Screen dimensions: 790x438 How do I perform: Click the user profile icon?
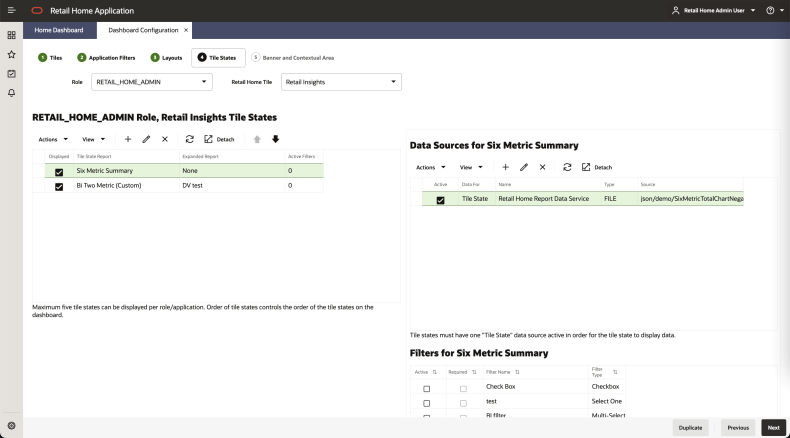(676, 11)
